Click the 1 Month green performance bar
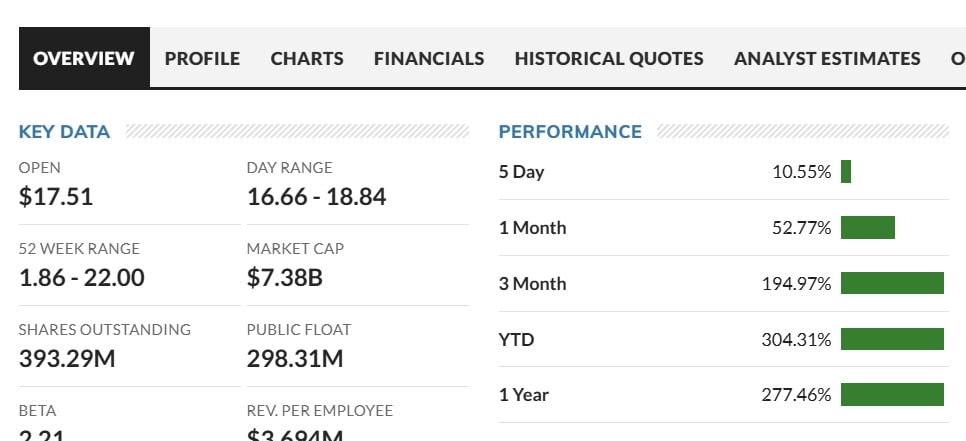 tap(867, 228)
